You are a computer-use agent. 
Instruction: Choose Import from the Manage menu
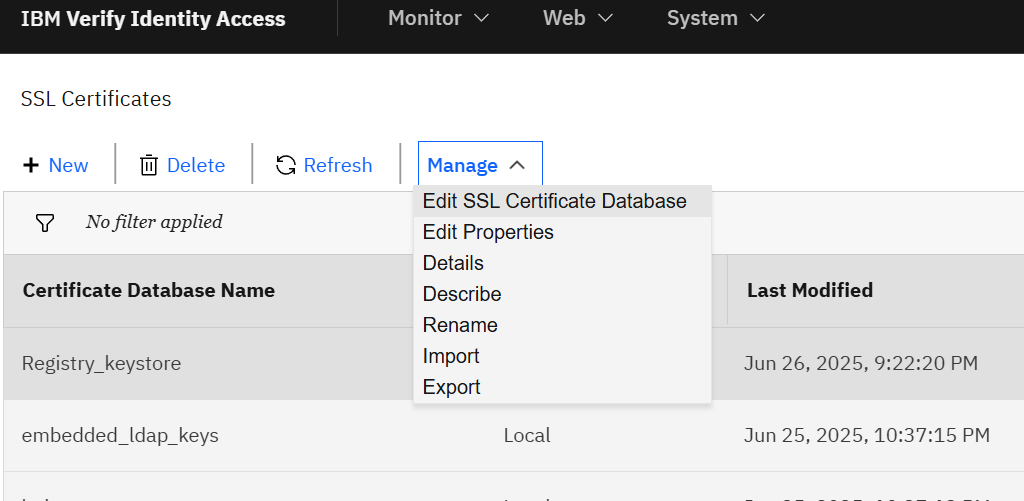coord(451,356)
